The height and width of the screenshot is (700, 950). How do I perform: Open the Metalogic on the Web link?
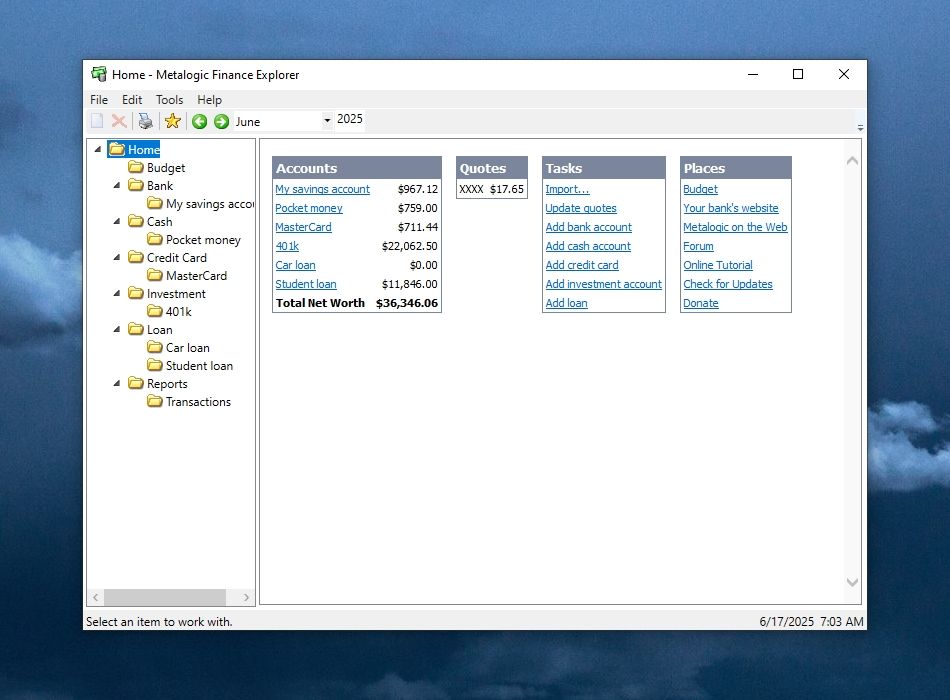(736, 227)
